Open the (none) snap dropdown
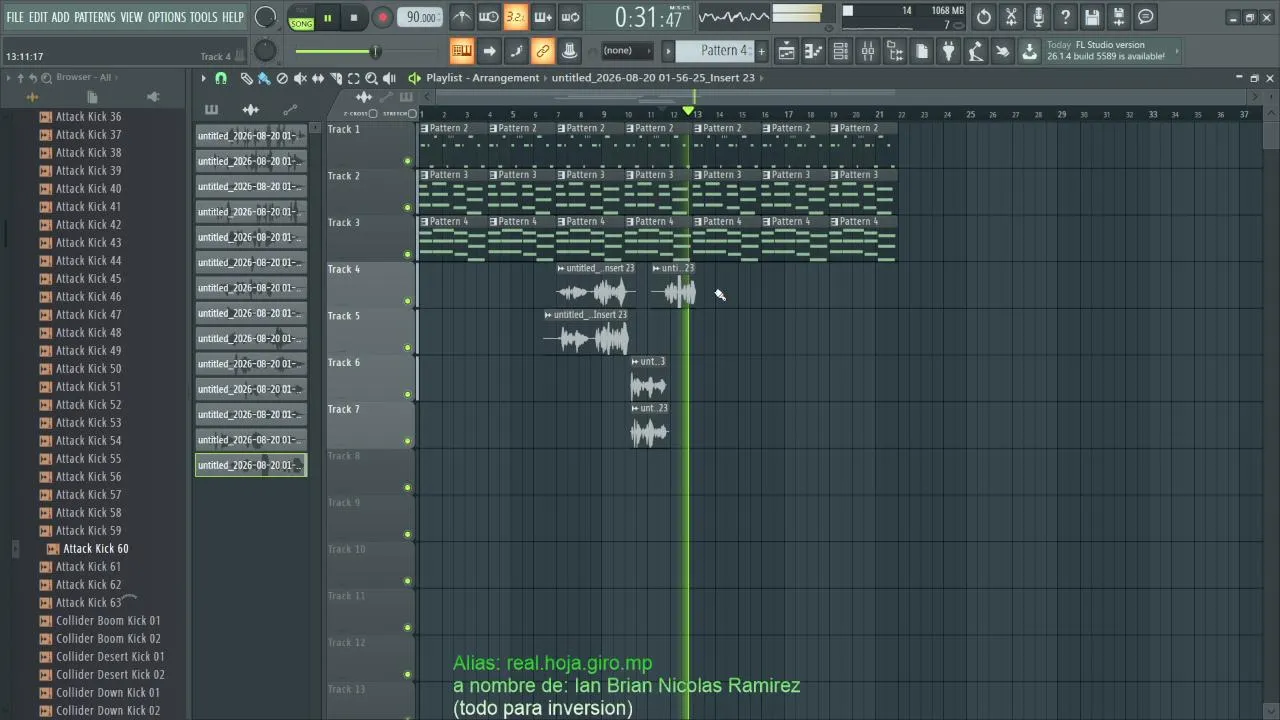1280x720 pixels. coord(626,51)
